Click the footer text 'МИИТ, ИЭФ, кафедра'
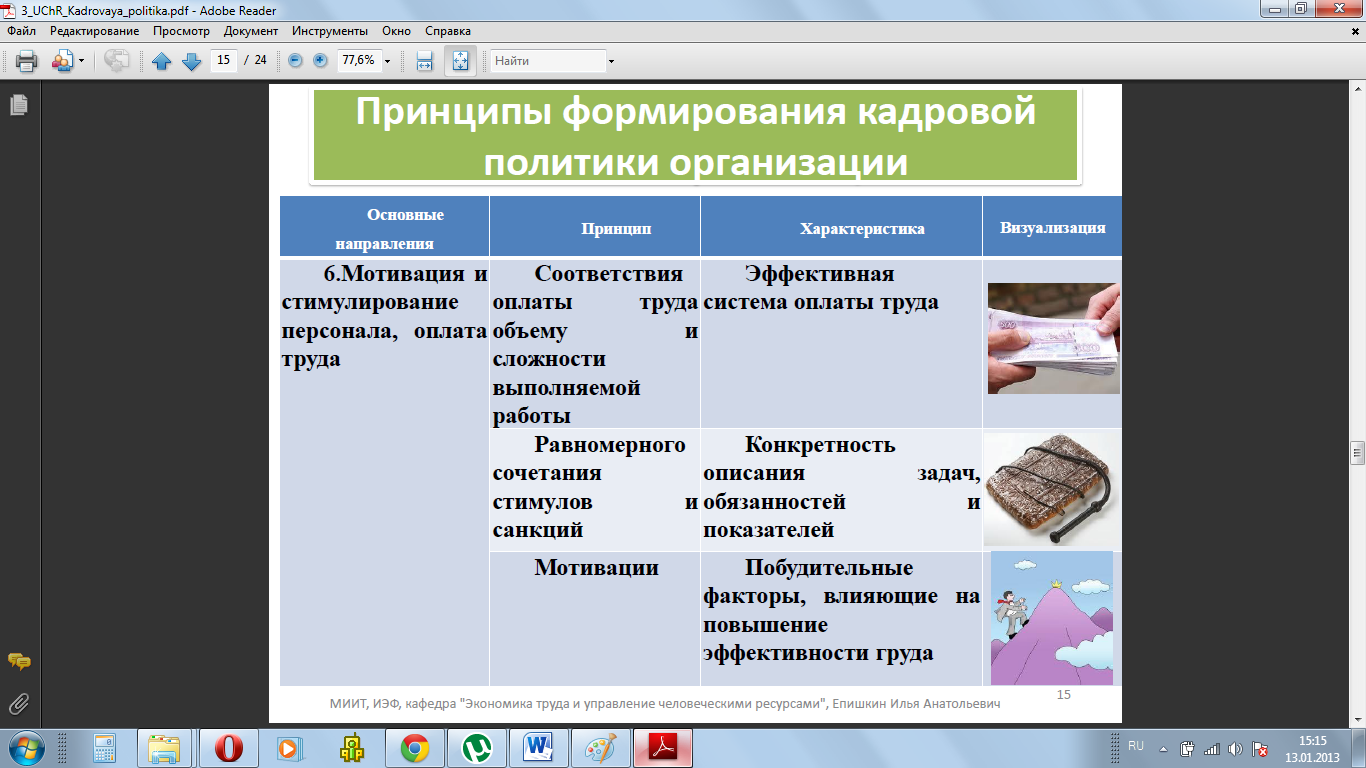 pos(393,704)
